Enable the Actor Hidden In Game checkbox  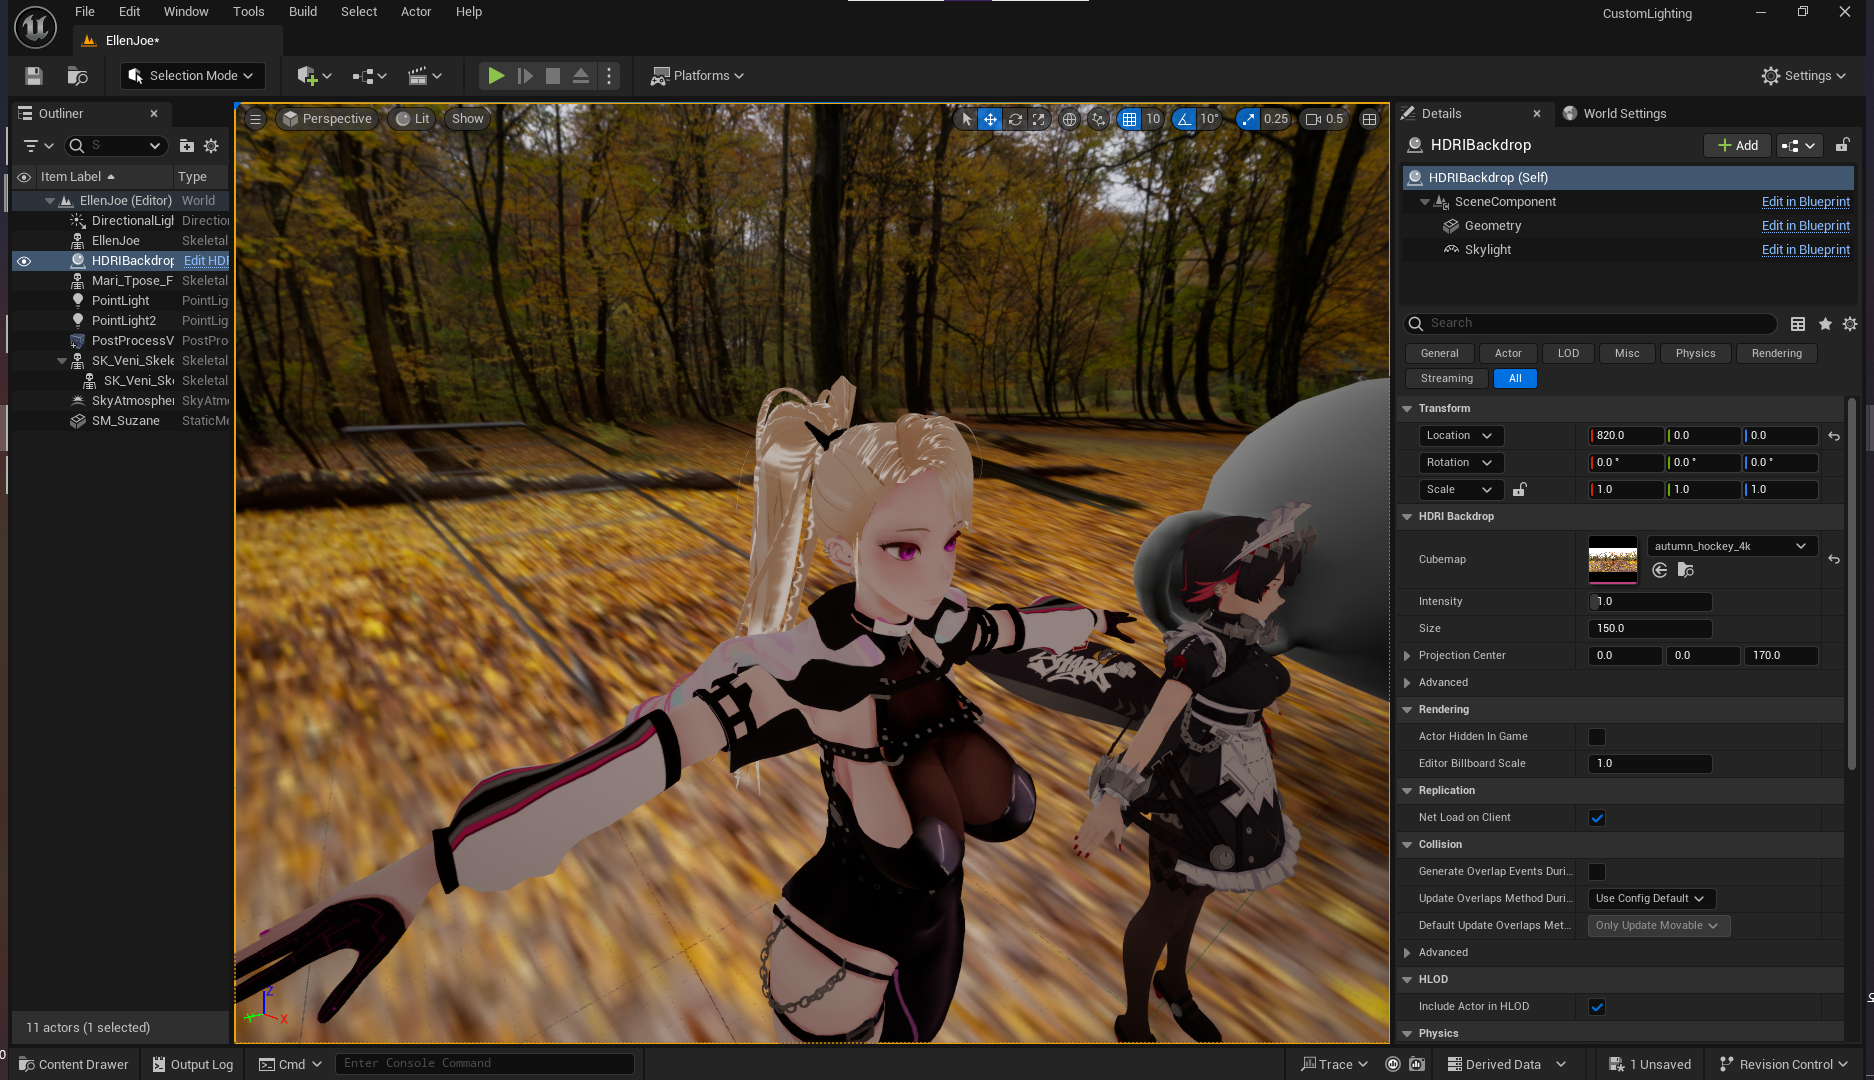(1597, 737)
